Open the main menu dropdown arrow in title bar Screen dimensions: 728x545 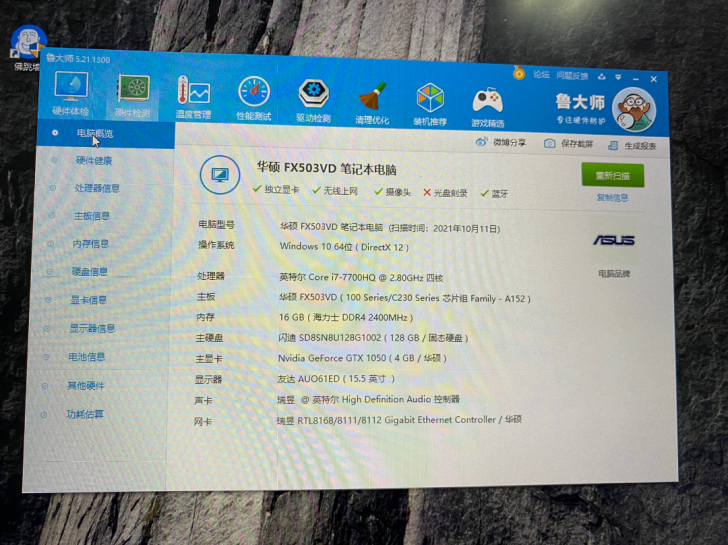(618, 77)
